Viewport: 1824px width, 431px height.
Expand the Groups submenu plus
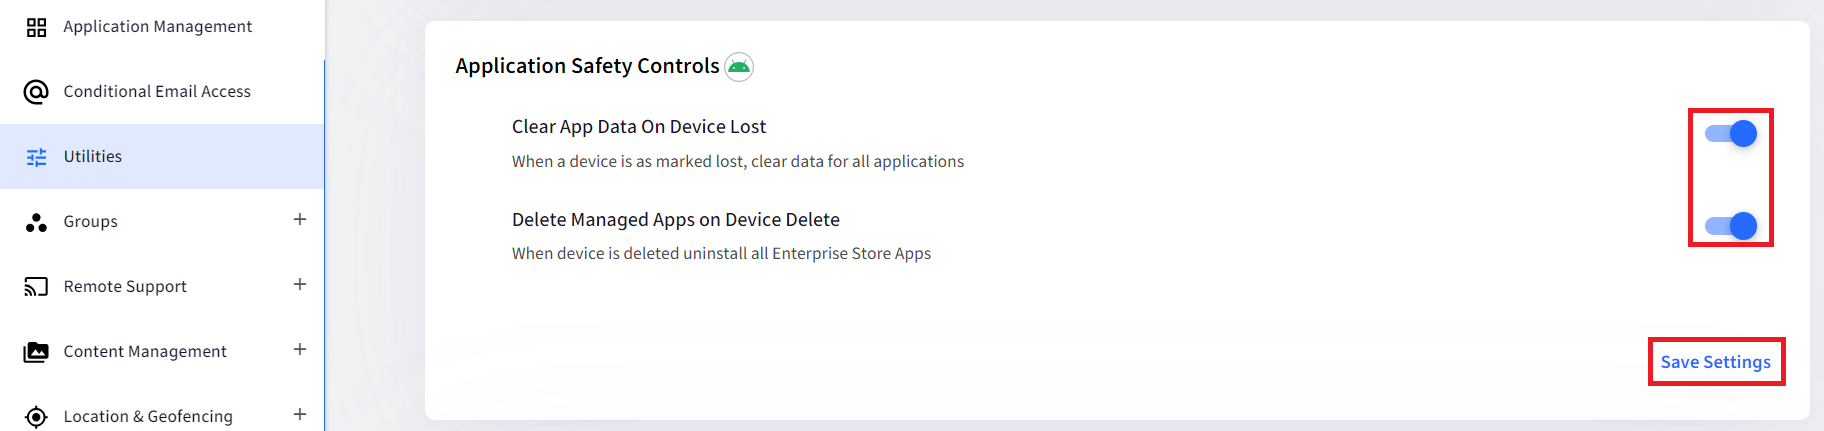[x=300, y=220]
